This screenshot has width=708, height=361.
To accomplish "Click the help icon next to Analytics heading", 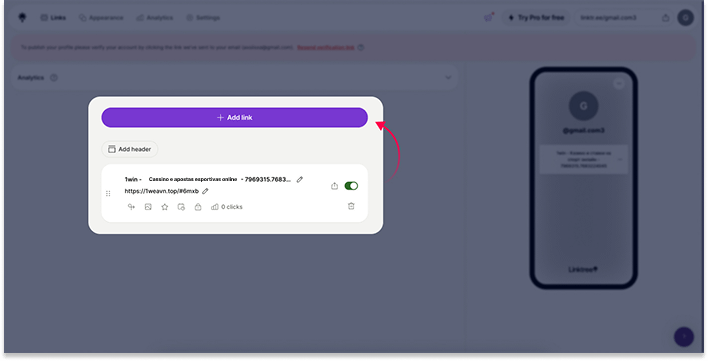I will coord(54,78).
